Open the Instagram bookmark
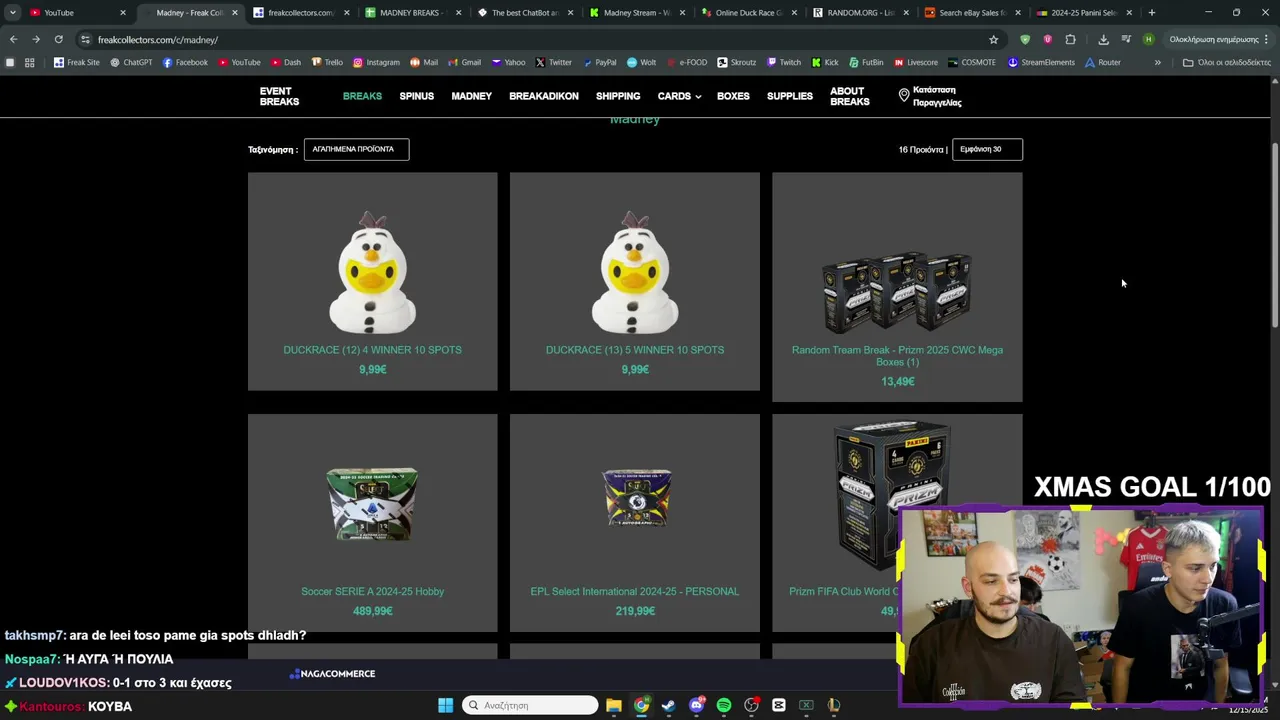This screenshot has height=720, width=1280. pos(376,62)
